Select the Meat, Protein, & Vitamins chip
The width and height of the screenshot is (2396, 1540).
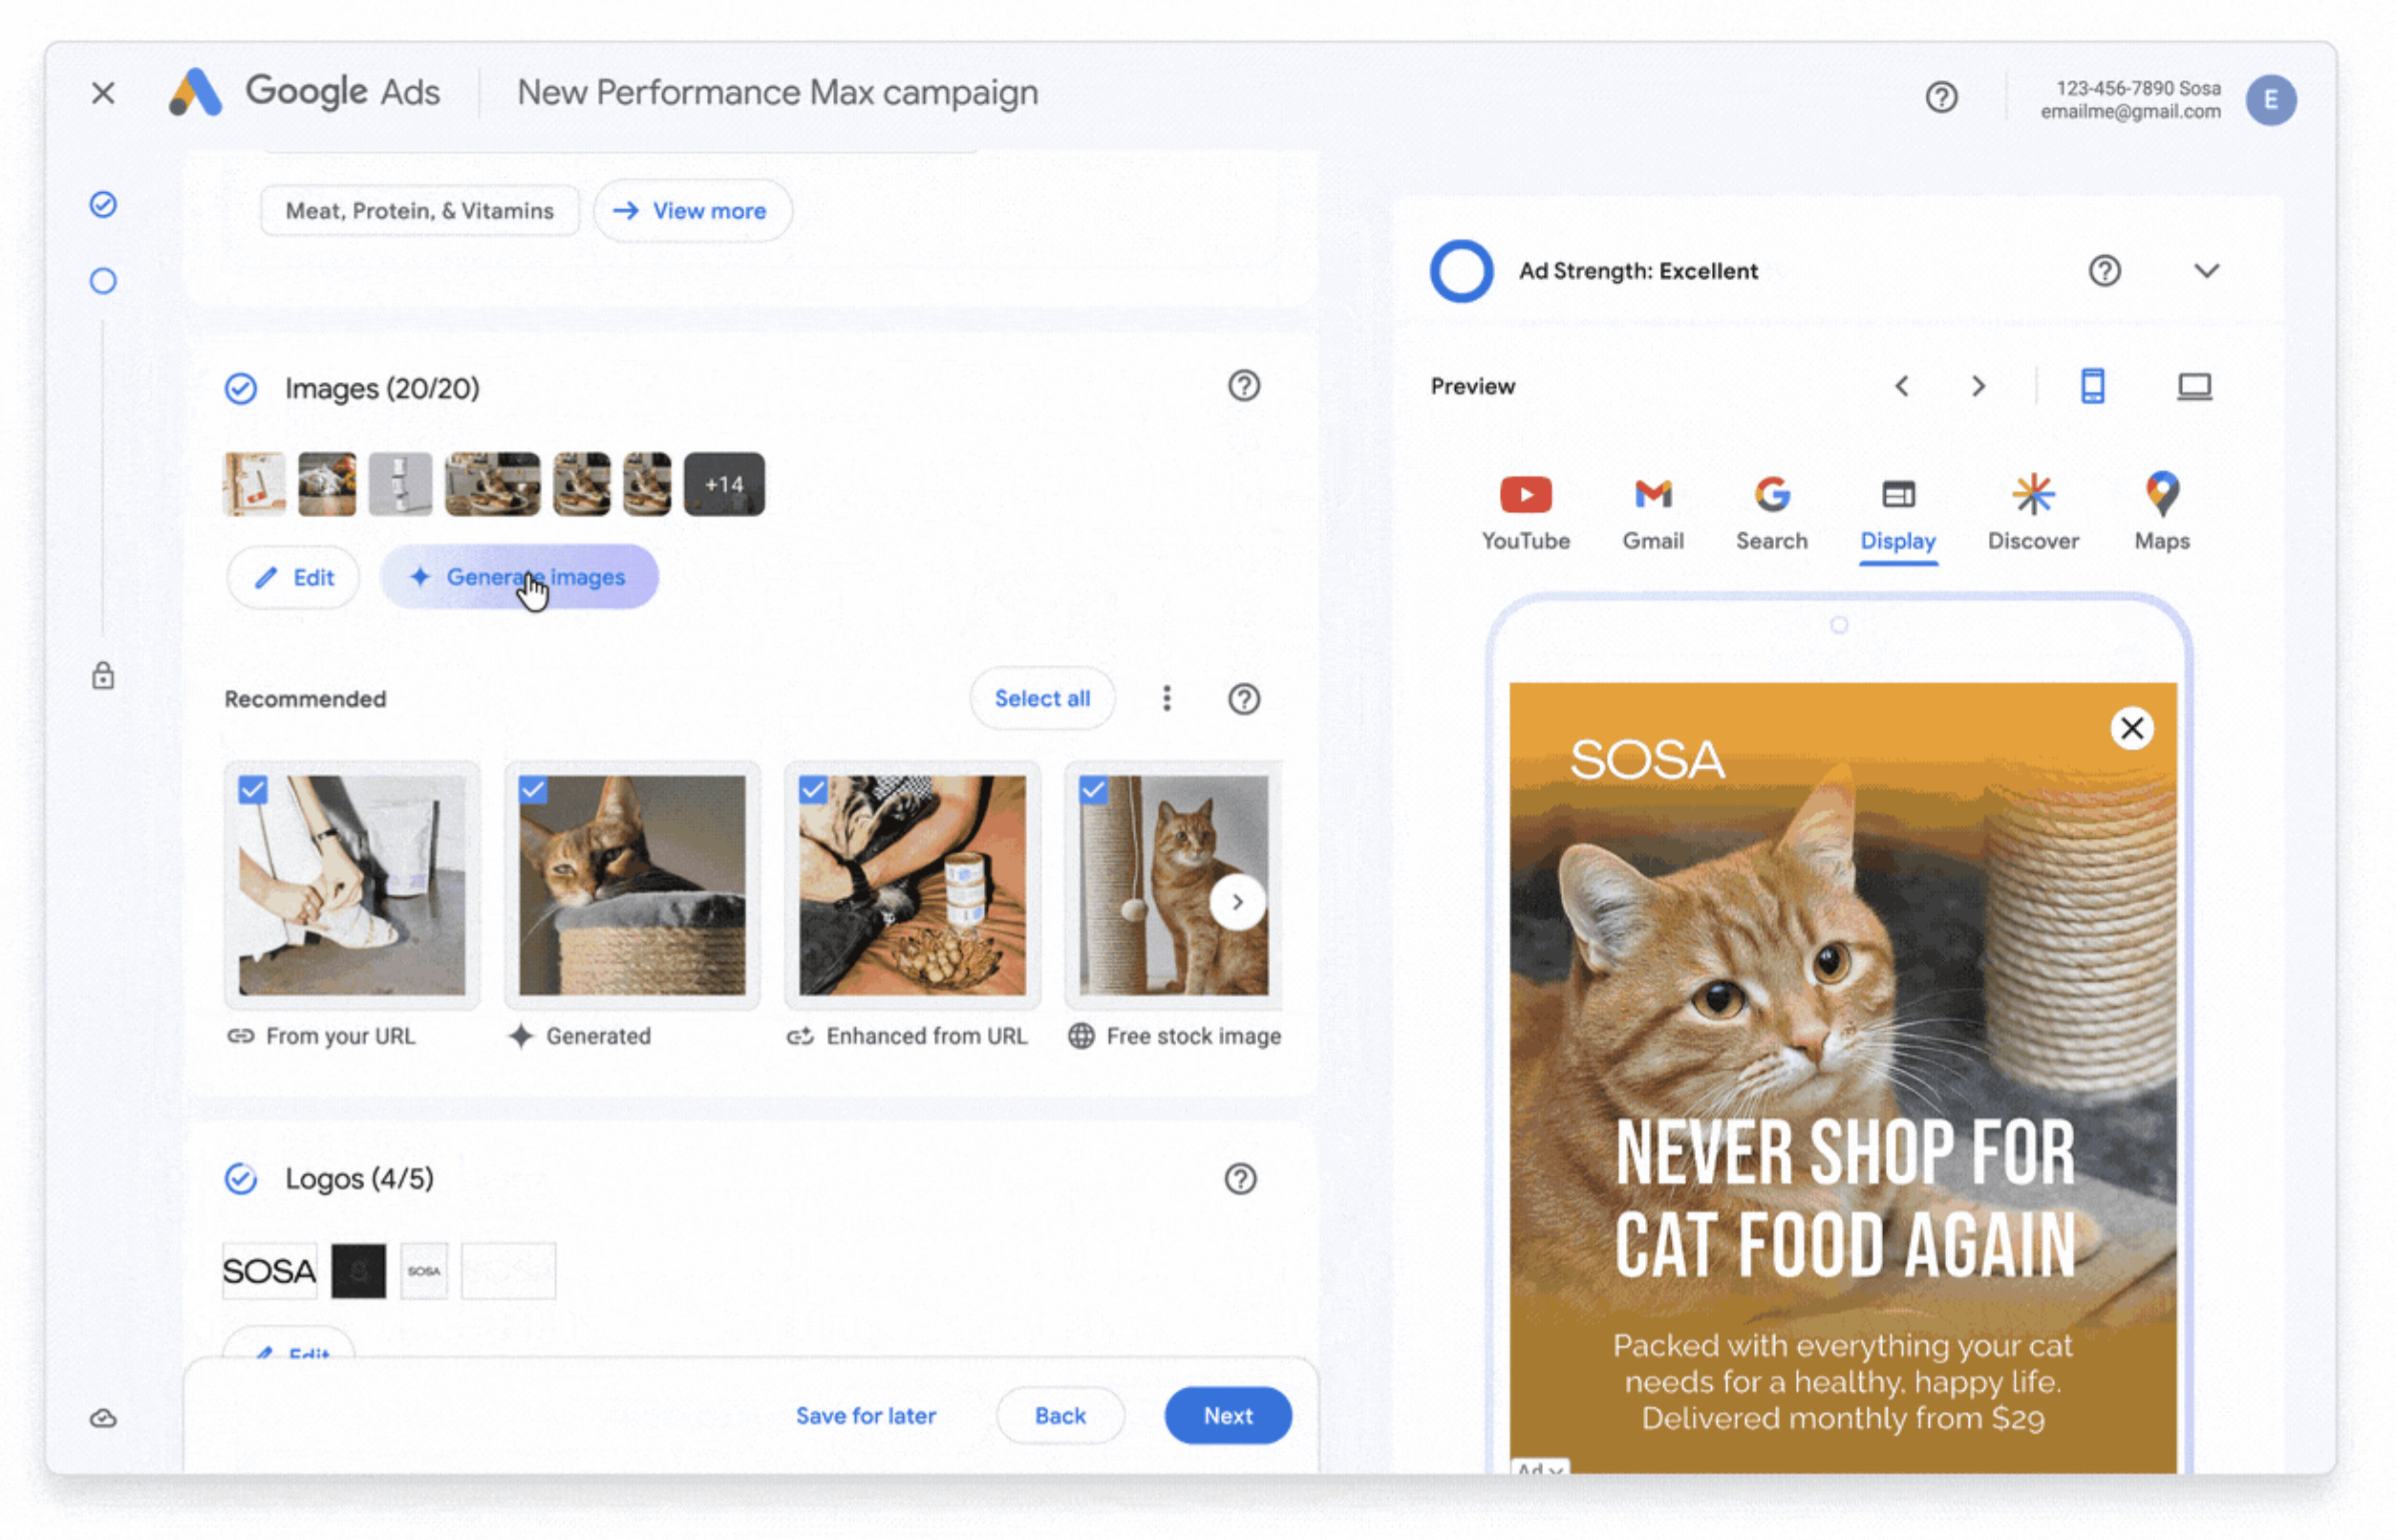click(419, 210)
